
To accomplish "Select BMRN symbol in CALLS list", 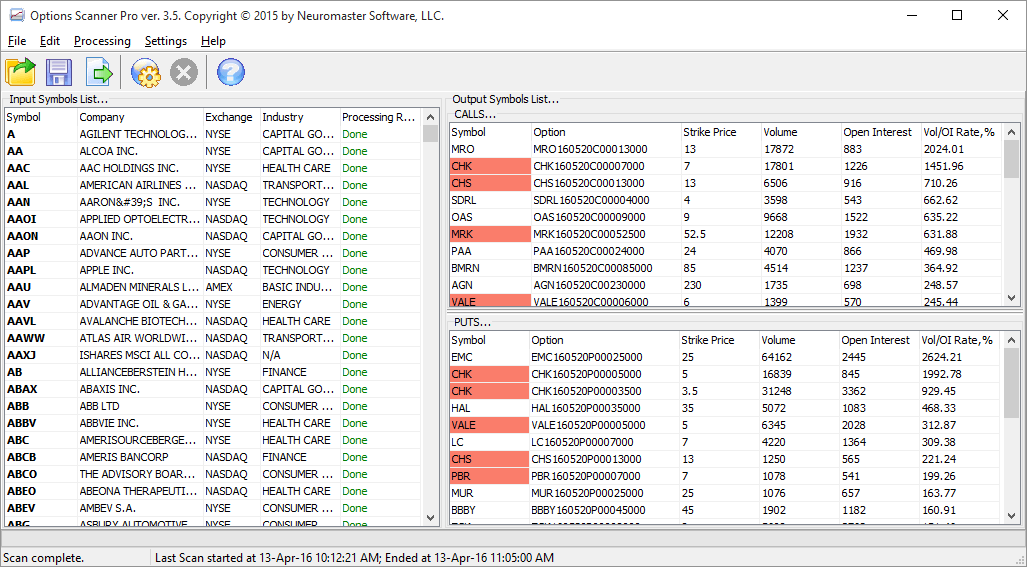I will (x=490, y=268).
